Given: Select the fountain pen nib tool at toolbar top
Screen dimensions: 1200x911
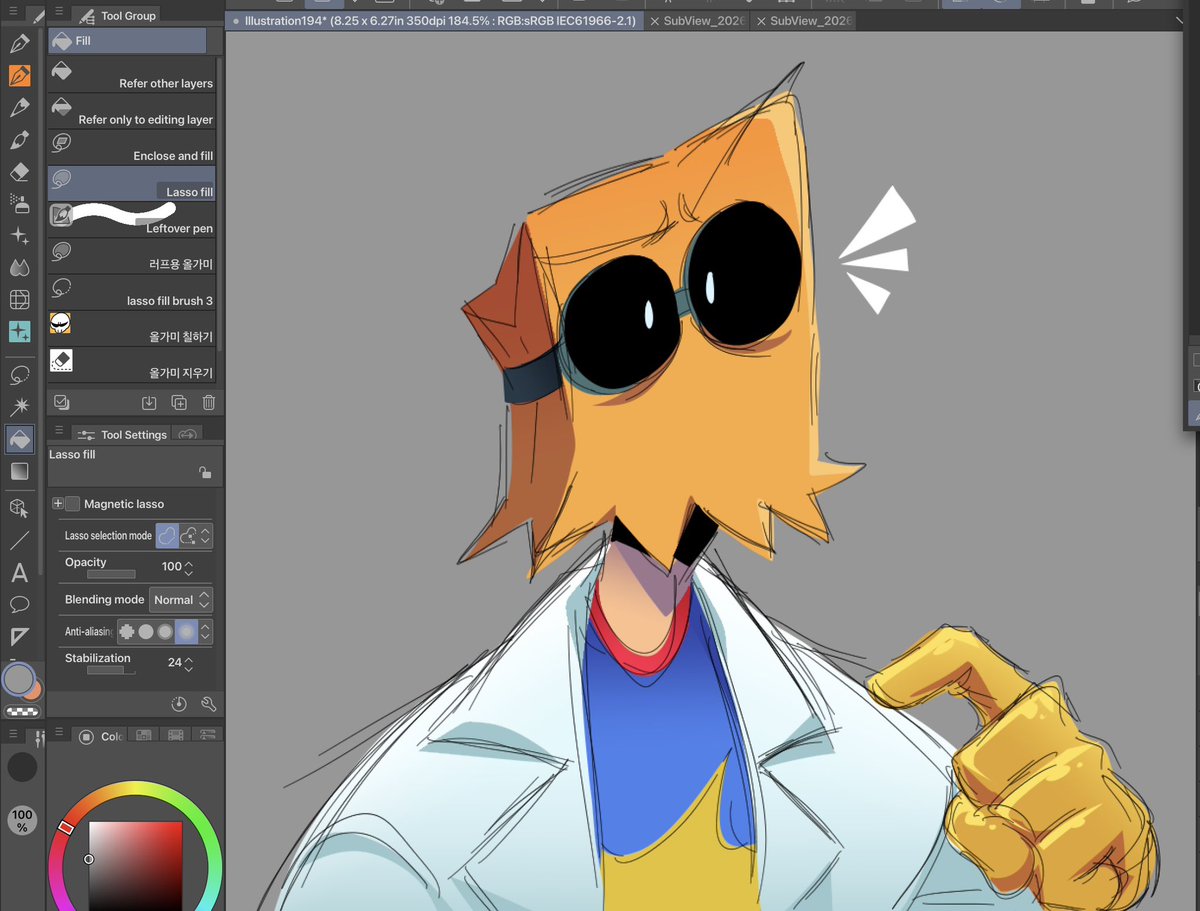Looking at the screenshot, I should coord(19,44).
